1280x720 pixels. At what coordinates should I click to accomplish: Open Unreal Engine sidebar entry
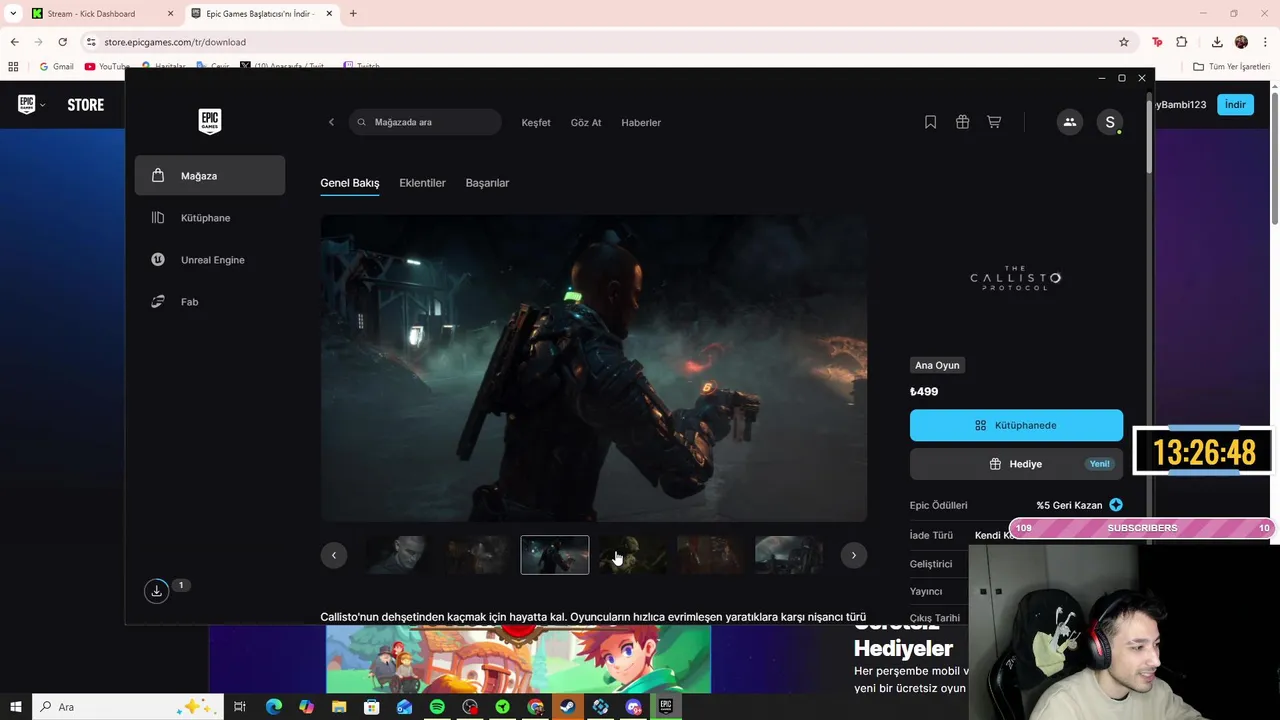210,260
